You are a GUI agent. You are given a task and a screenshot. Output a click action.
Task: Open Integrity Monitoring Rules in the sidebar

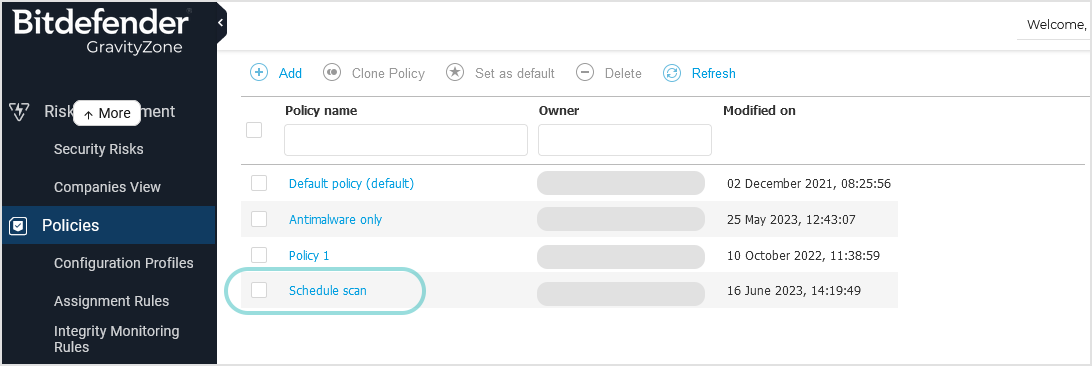tap(116, 339)
